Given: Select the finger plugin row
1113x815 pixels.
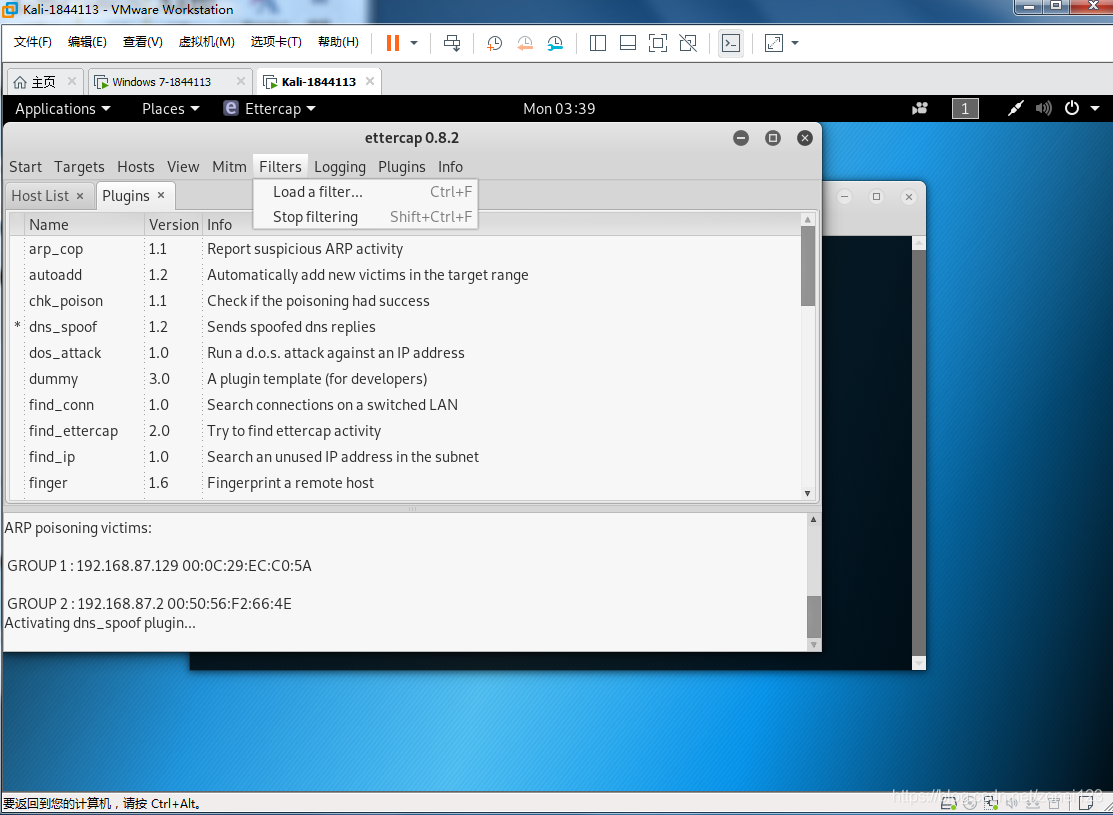Looking at the screenshot, I should (405, 483).
